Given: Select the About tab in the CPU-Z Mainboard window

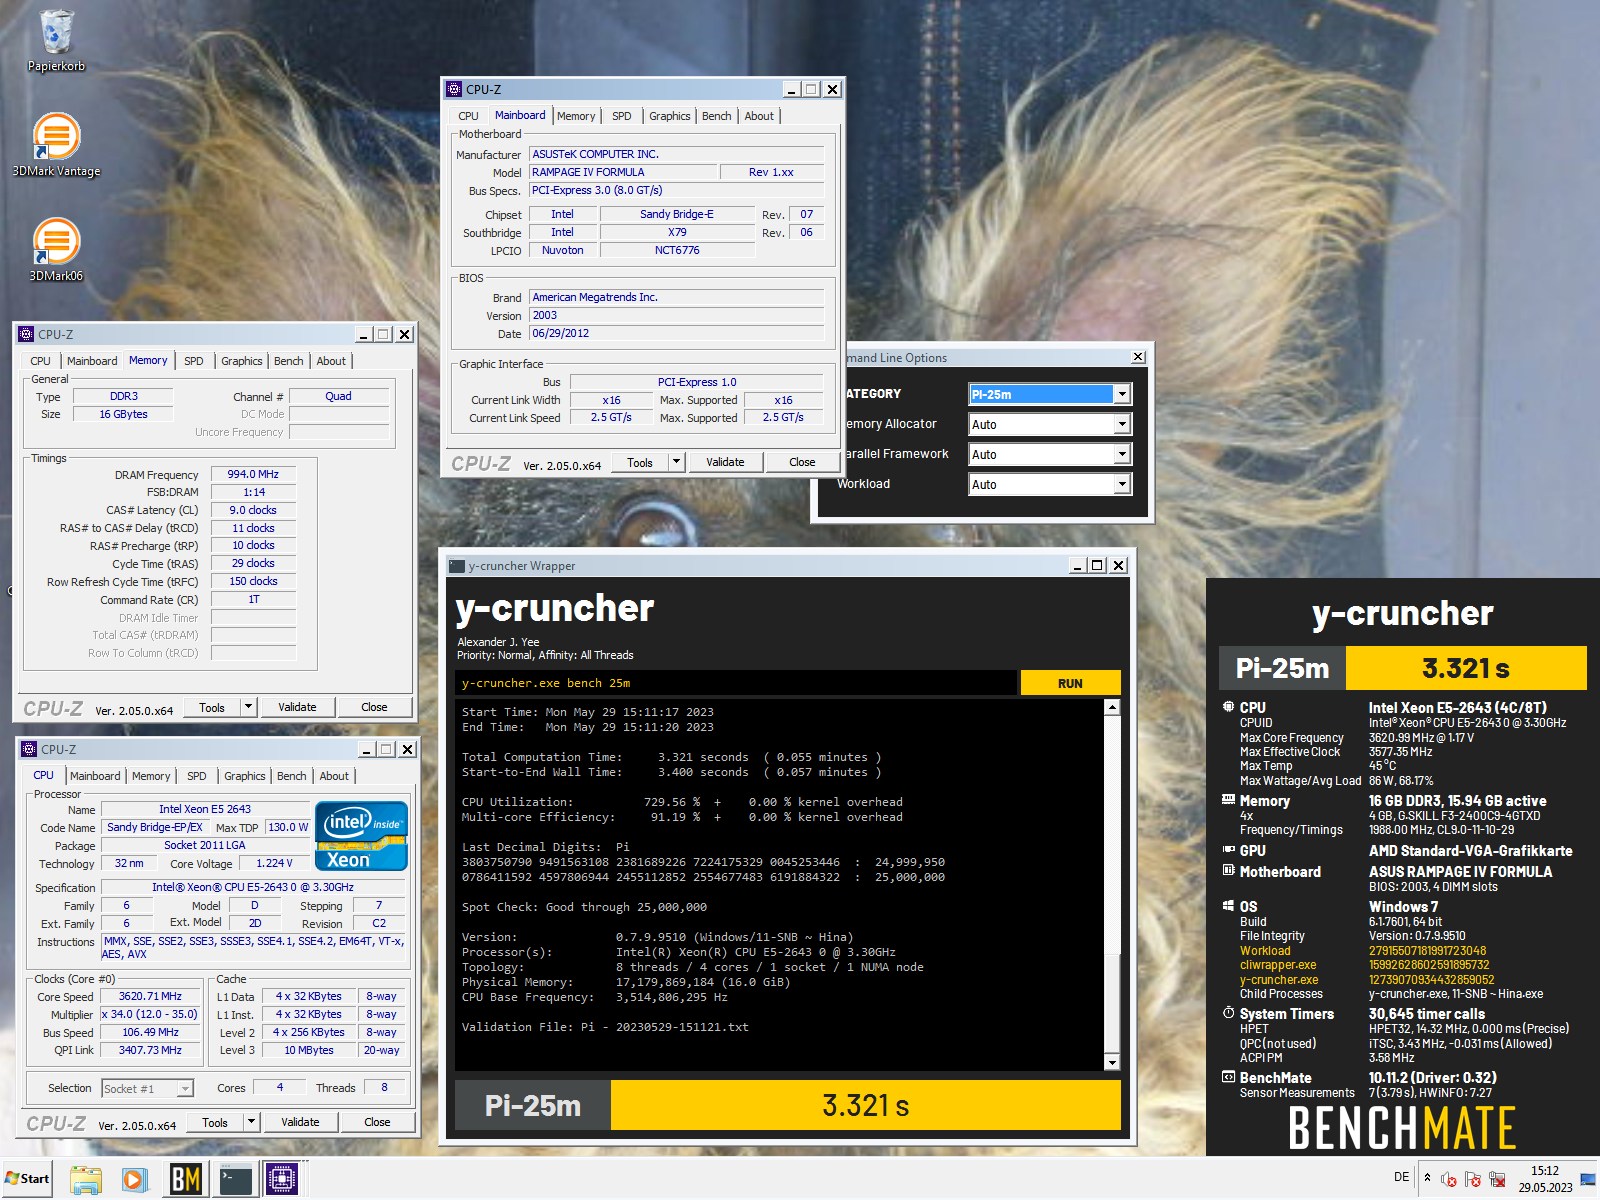Looking at the screenshot, I should click(759, 116).
